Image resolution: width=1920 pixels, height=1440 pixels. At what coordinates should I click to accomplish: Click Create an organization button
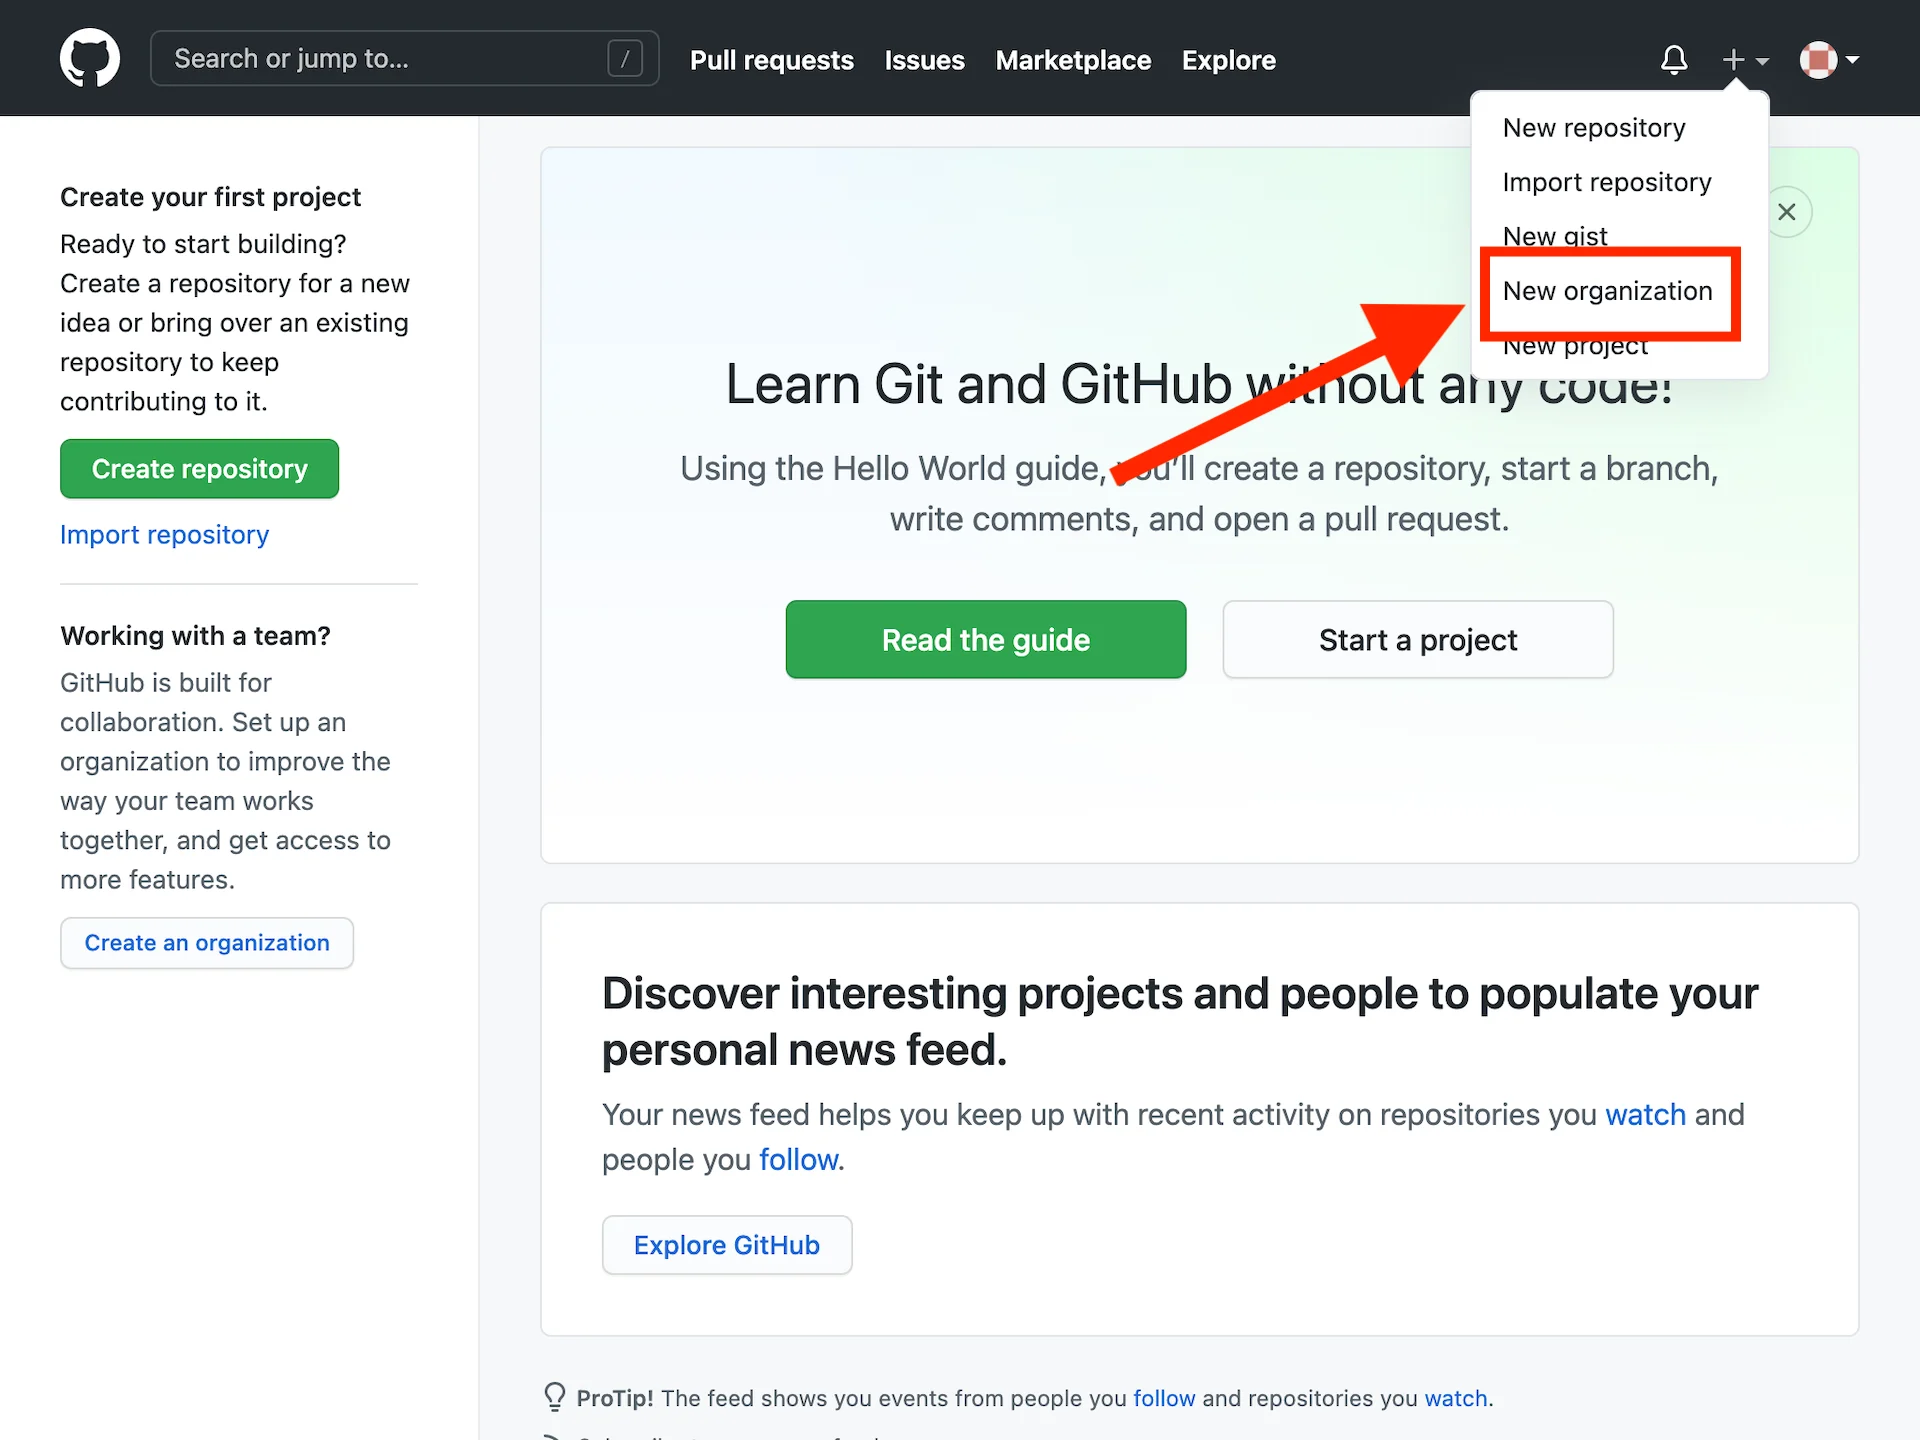click(207, 943)
